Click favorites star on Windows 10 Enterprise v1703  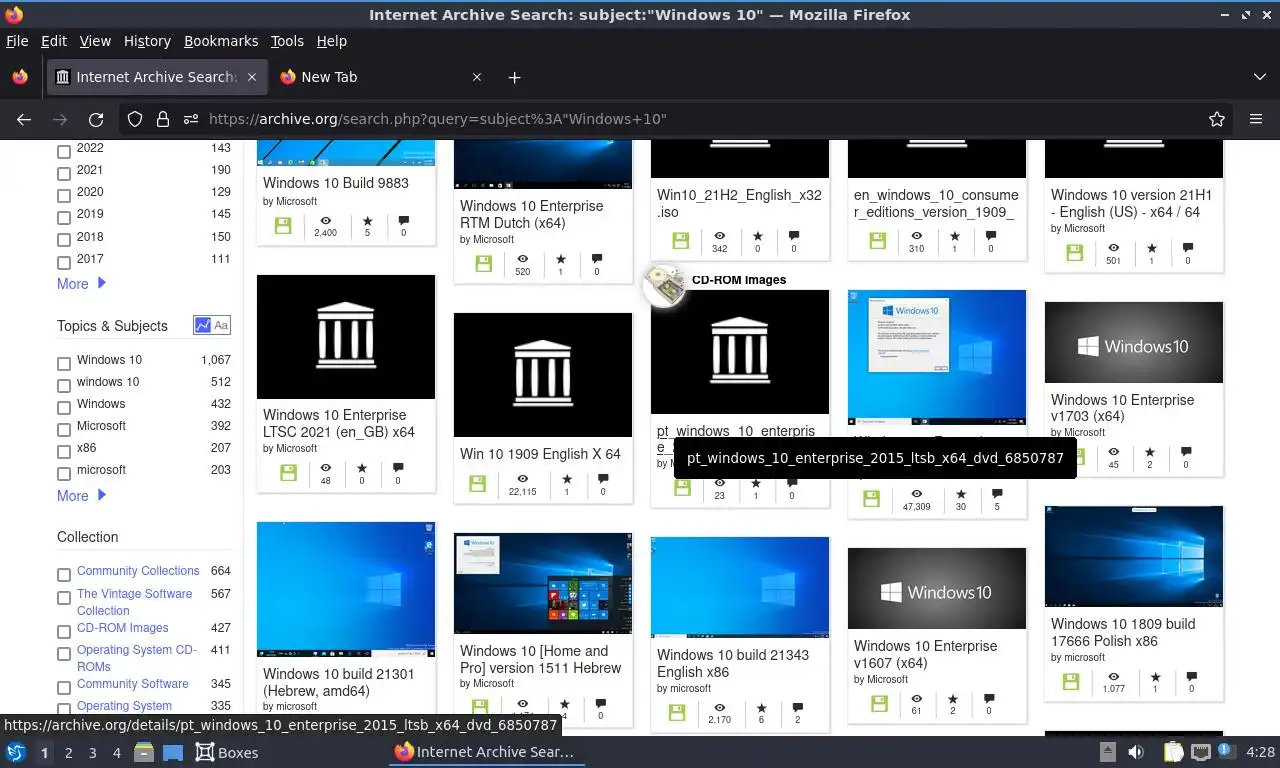coord(1150,452)
